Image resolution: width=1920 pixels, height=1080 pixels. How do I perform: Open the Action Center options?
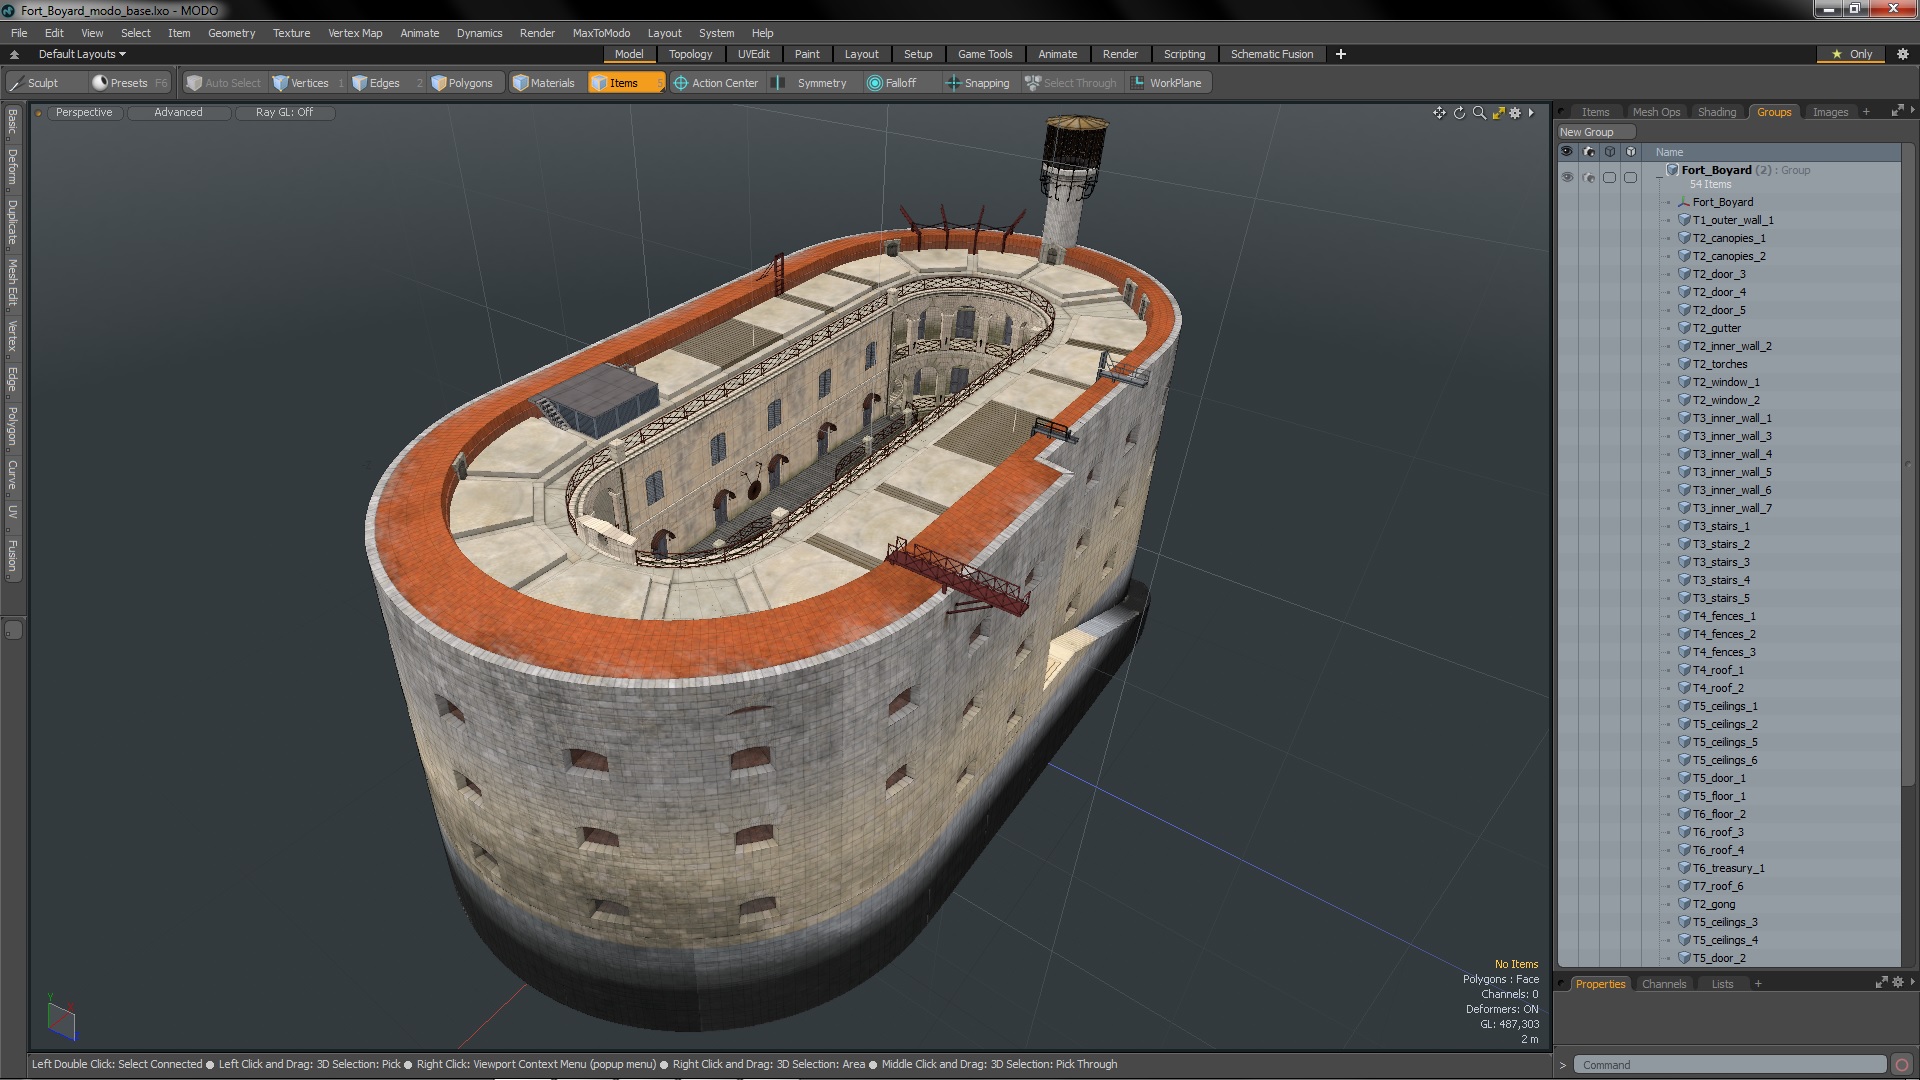[x=716, y=83]
